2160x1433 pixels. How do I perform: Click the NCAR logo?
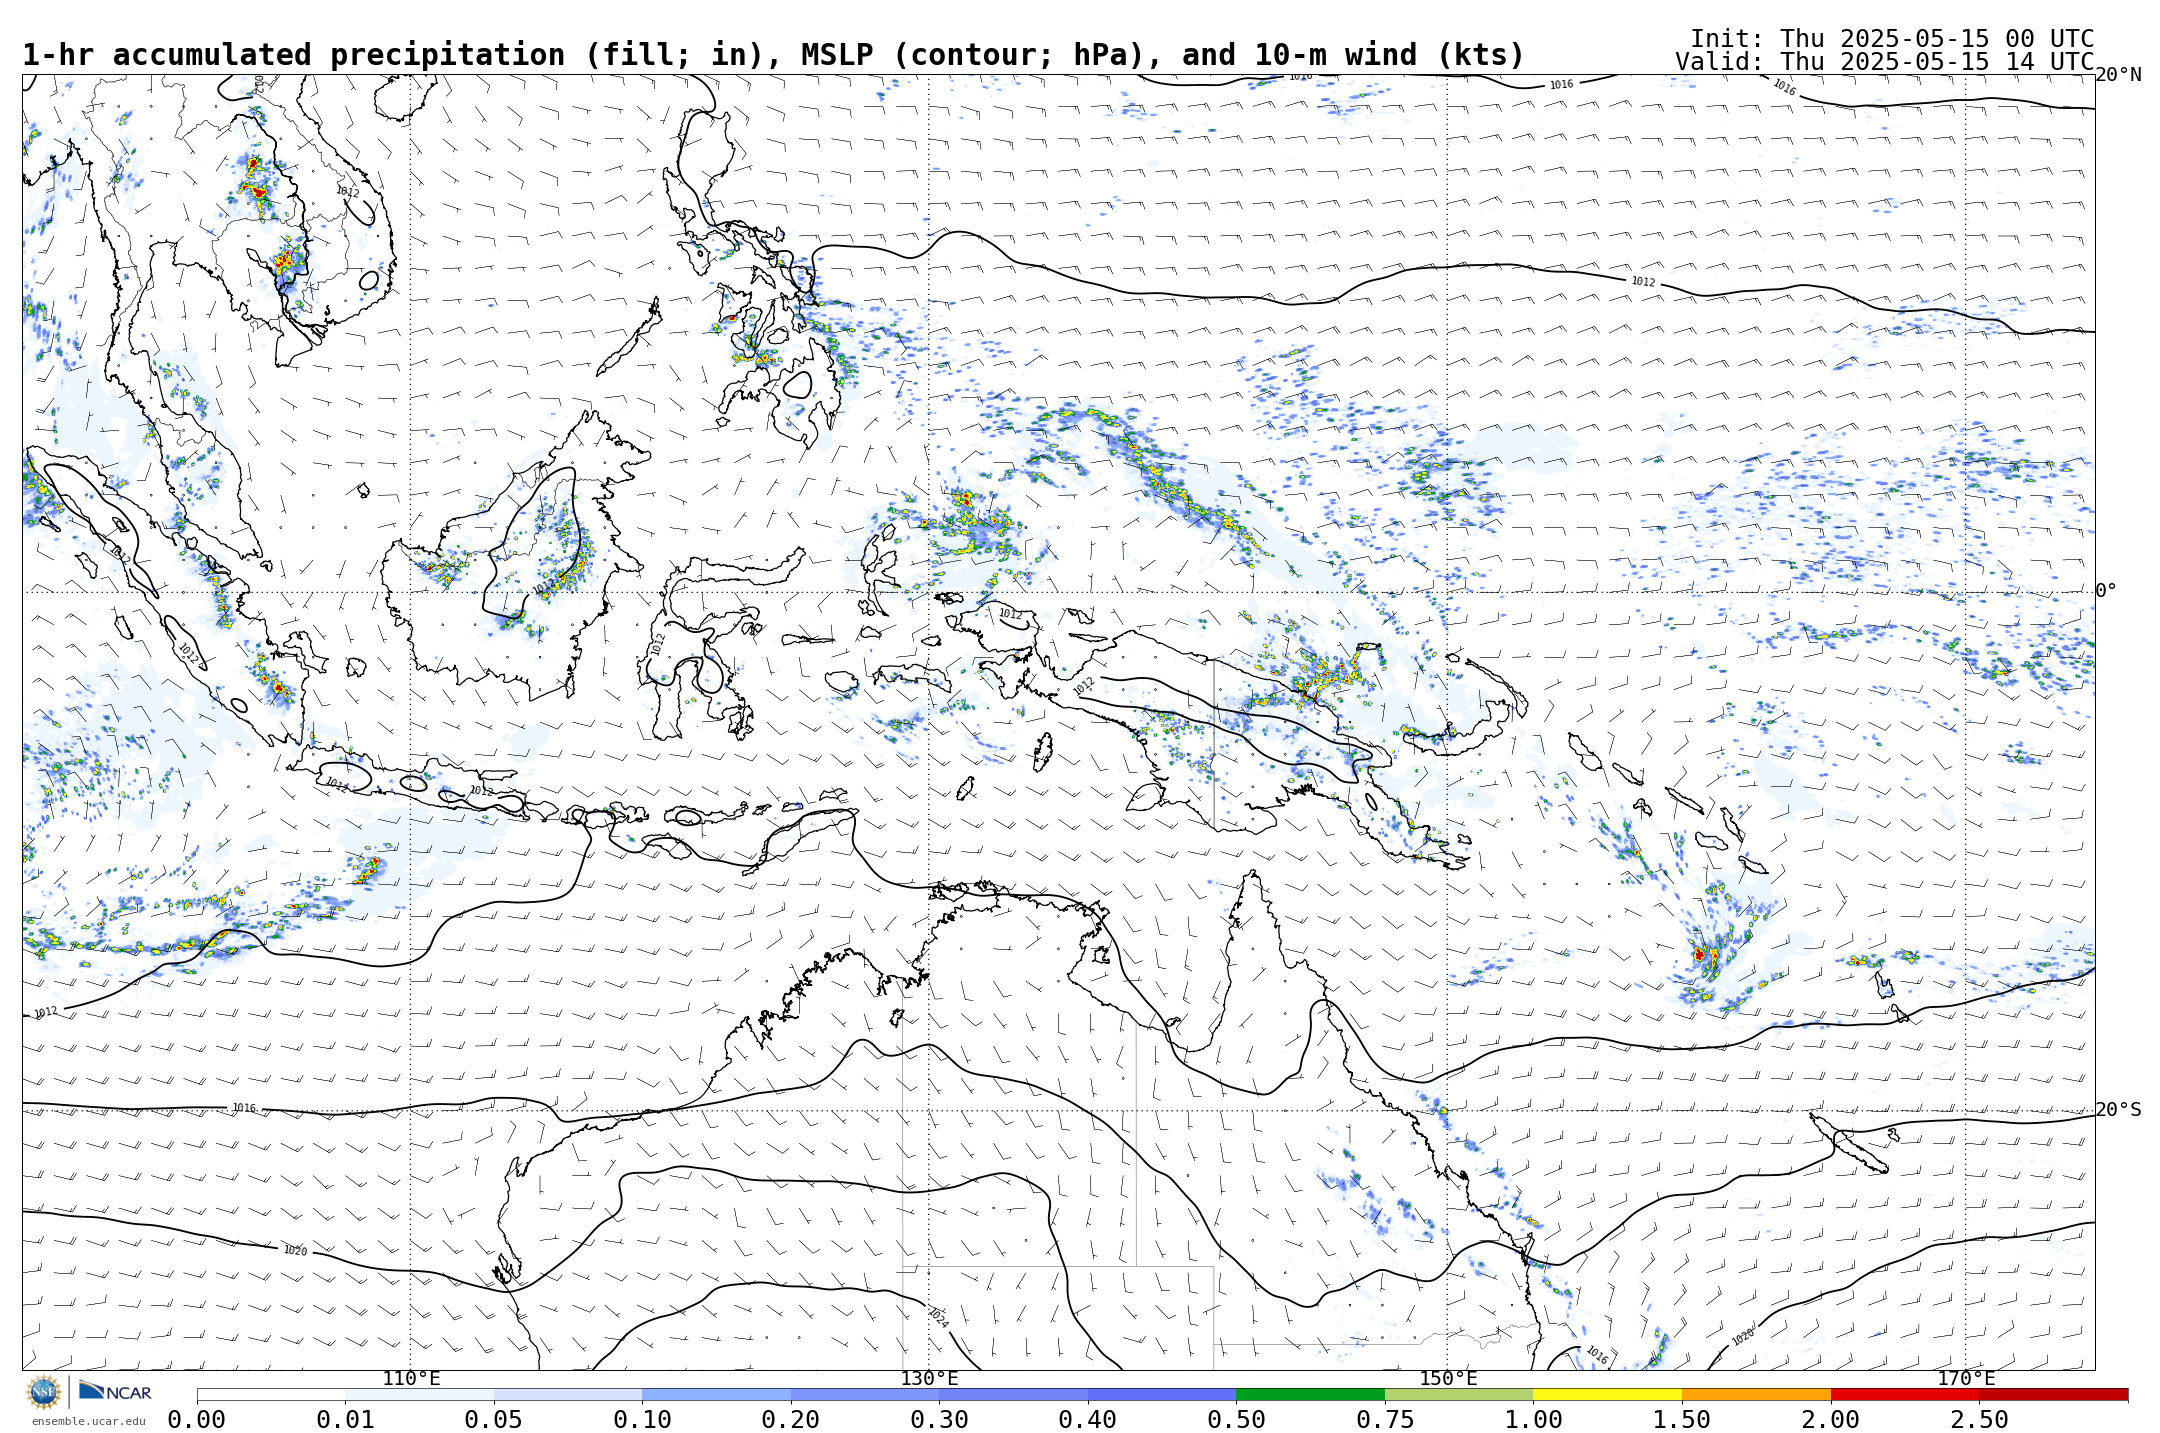point(115,1391)
